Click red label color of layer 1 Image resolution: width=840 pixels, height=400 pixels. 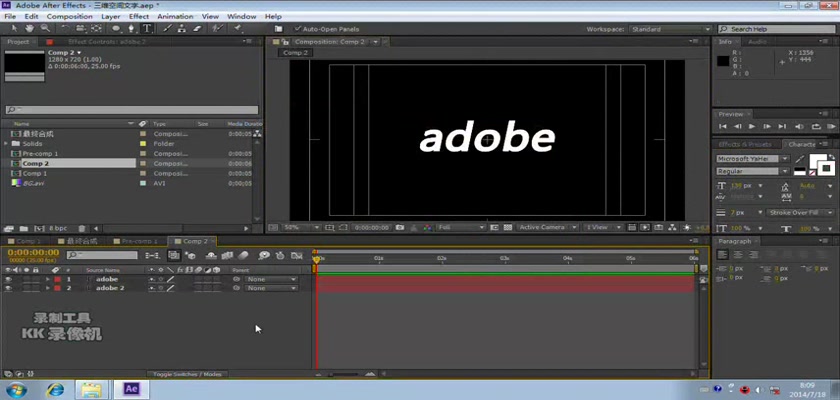(57, 280)
